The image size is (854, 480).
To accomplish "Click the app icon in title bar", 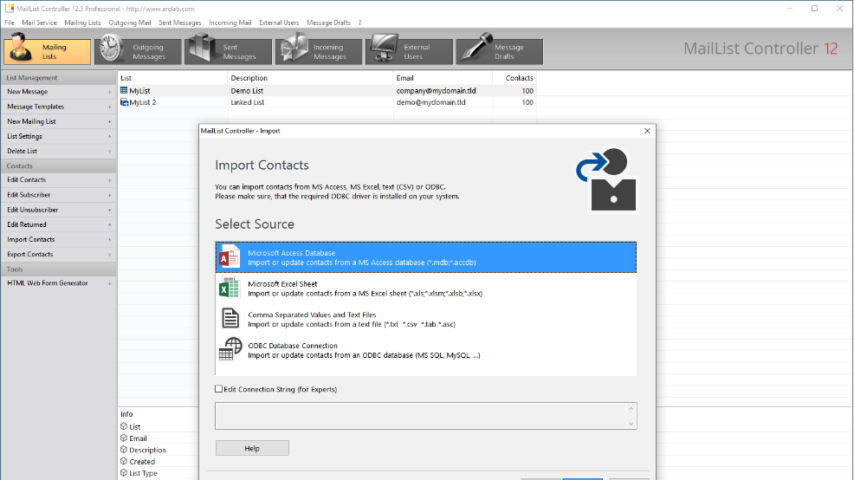I will pos(9,8).
